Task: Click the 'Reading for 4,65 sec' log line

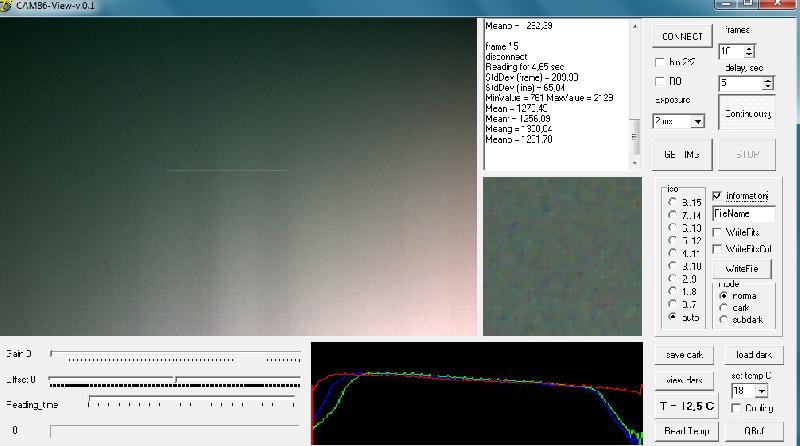Action: point(524,67)
